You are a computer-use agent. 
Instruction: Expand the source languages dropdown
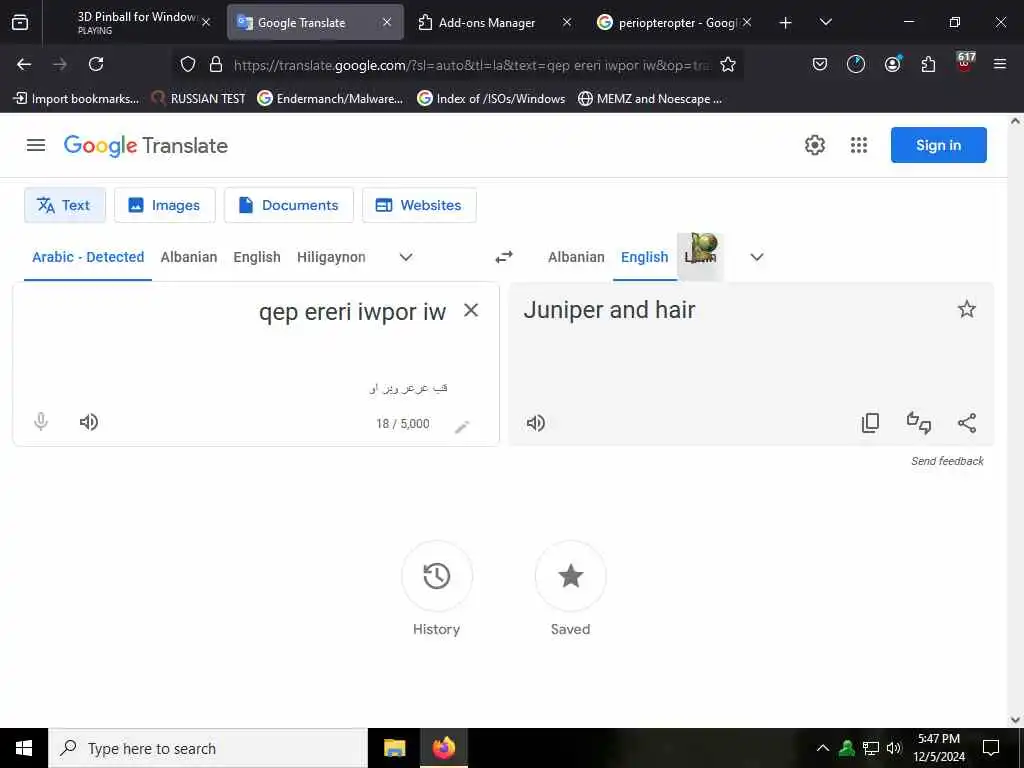406,257
